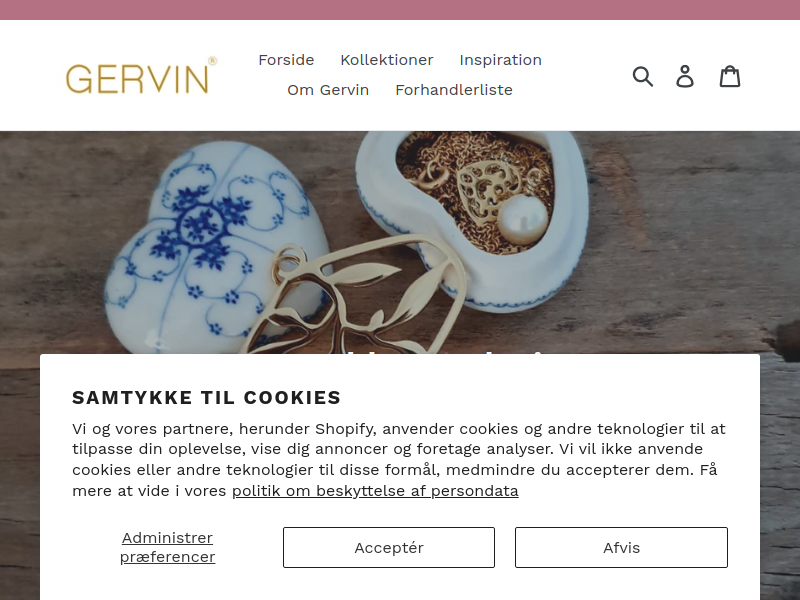Open politik om beskyttelse af persondata link
Screen dimensions: 800x600
pos(375,491)
